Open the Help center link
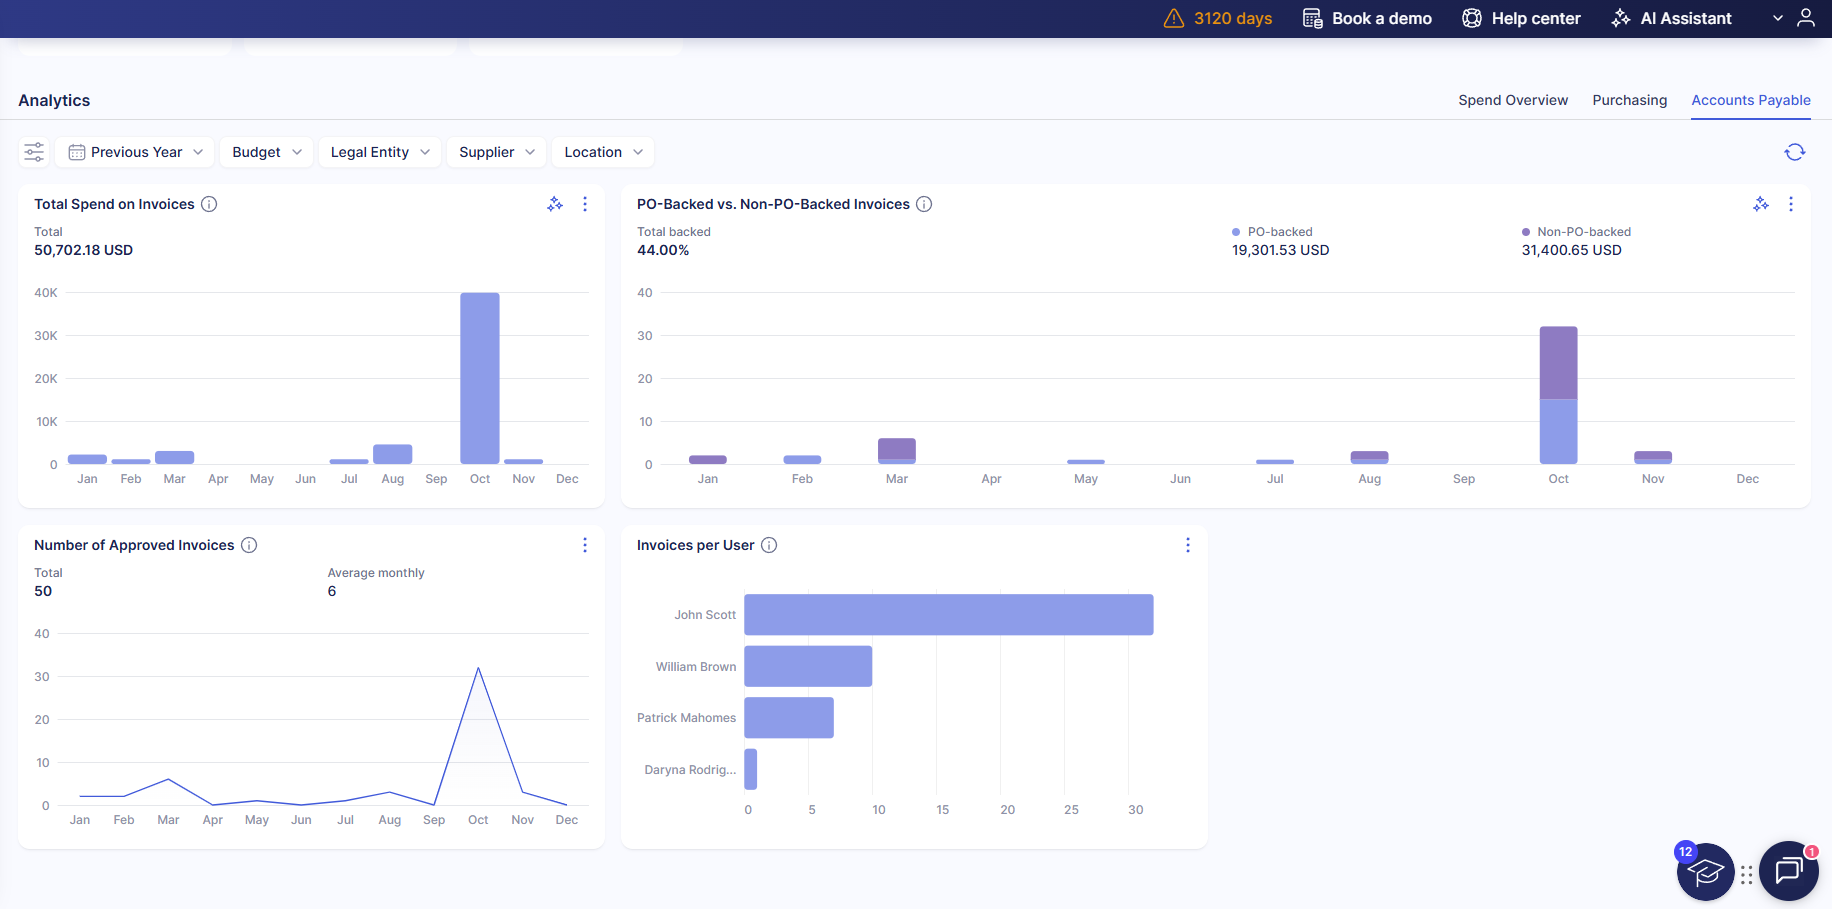This screenshot has width=1832, height=909. [x=1521, y=18]
